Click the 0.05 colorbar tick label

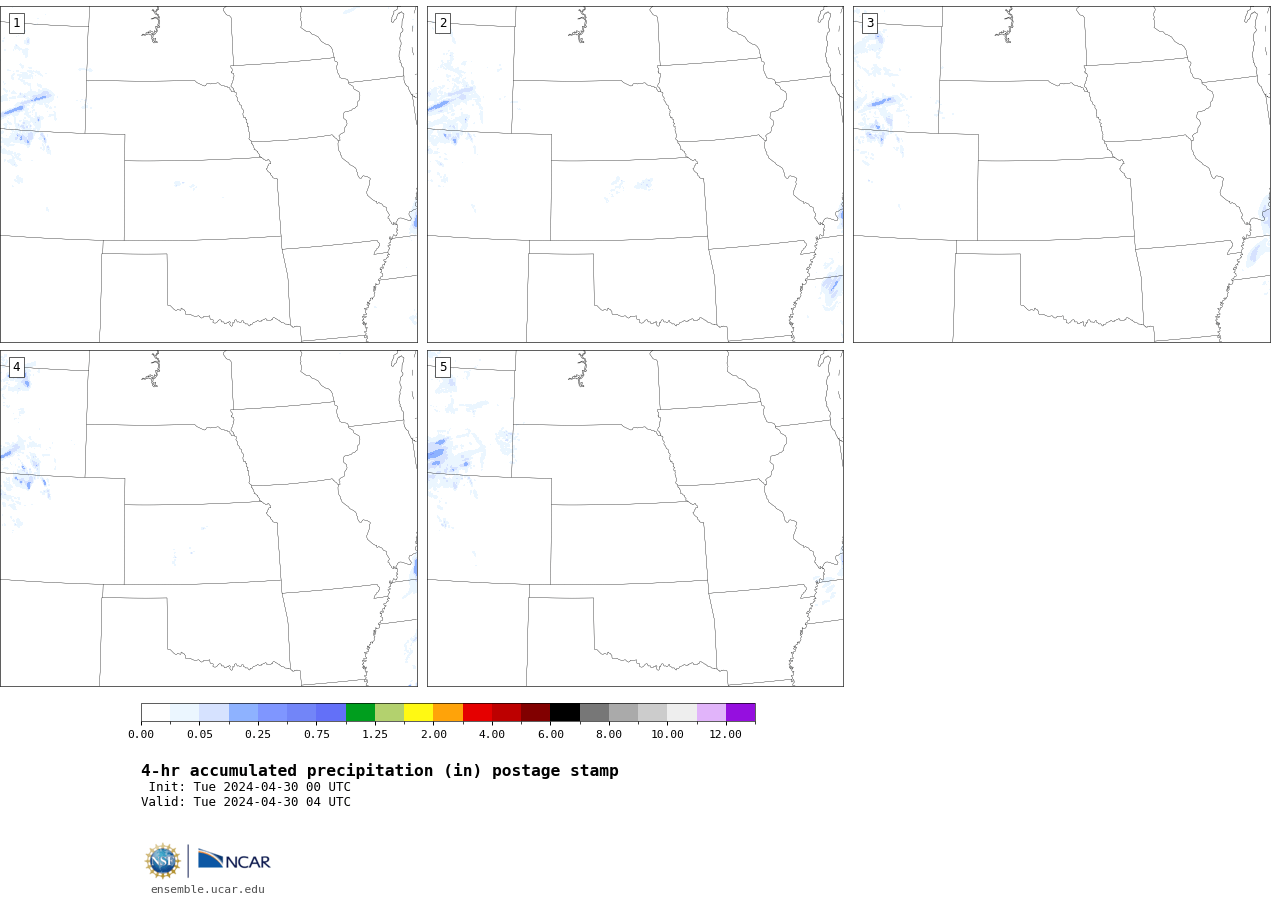(200, 735)
